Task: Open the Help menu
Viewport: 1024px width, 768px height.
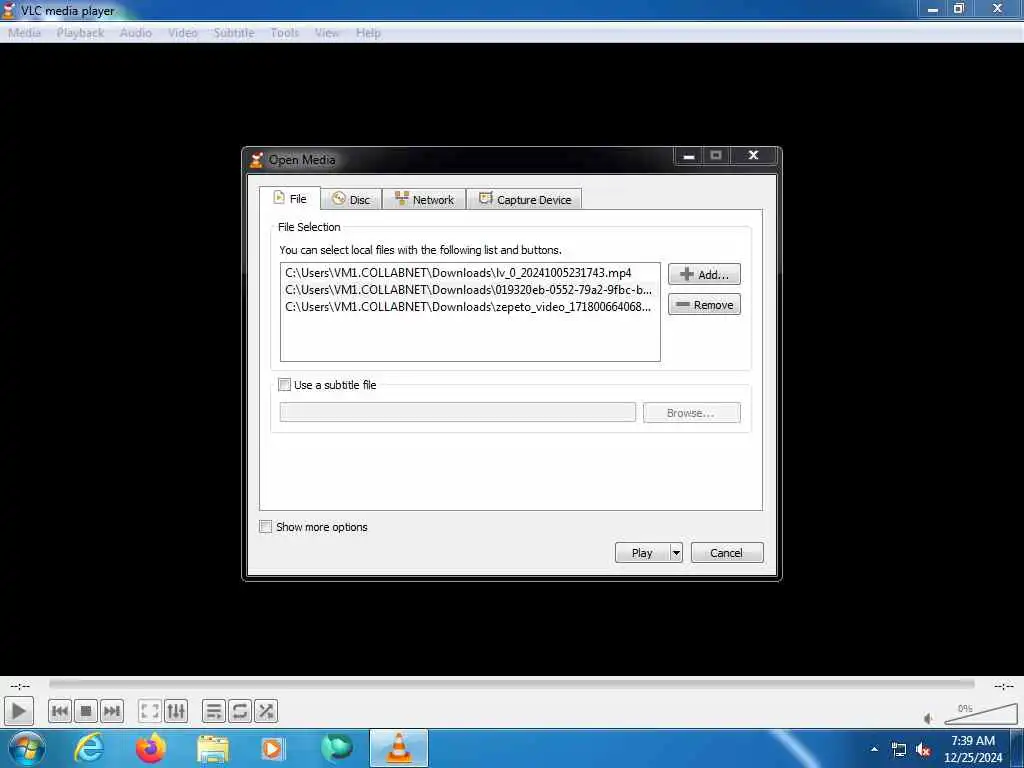Action: pyautogui.click(x=368, y=33)
